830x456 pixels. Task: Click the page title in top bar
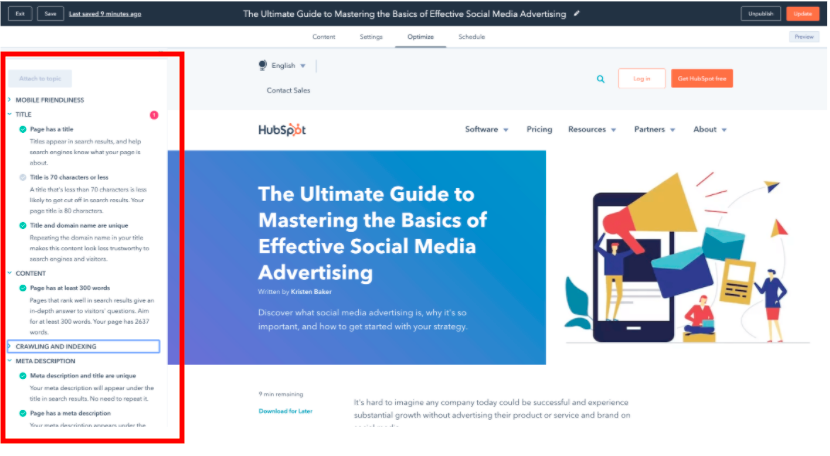[x=405, y=14]
